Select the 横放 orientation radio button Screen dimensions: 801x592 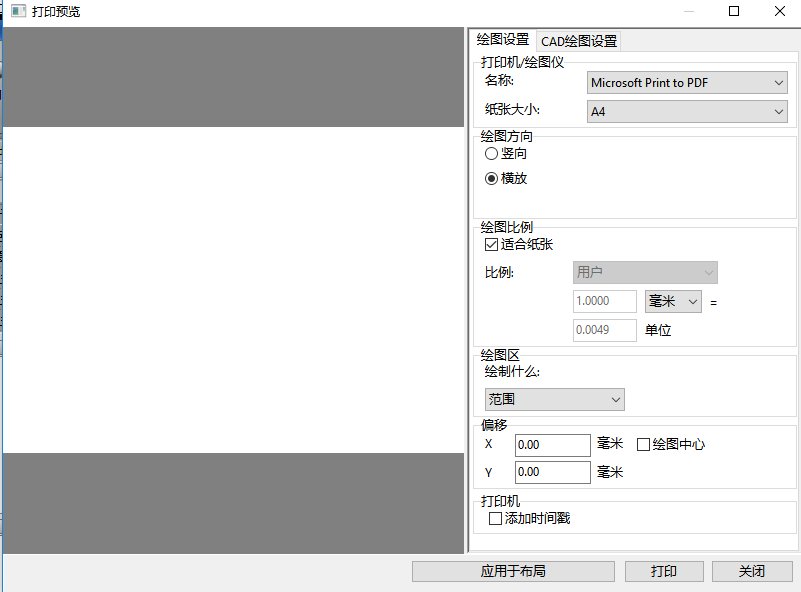coord(491,178)
